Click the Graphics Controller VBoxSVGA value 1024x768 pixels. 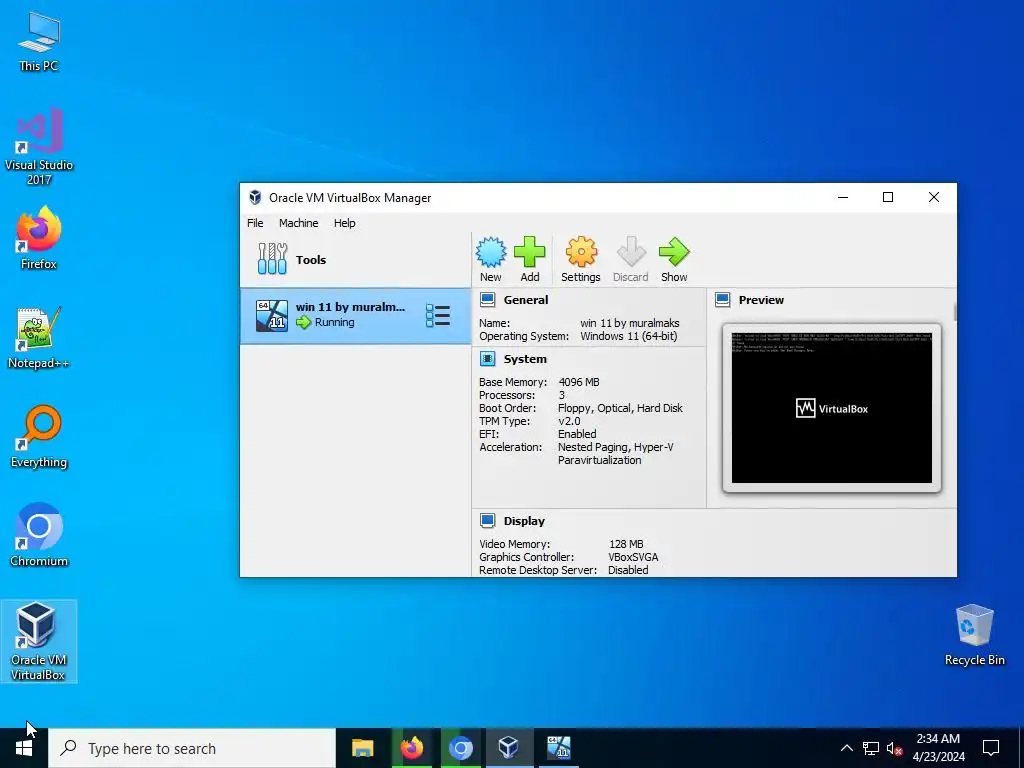(633, 557)
